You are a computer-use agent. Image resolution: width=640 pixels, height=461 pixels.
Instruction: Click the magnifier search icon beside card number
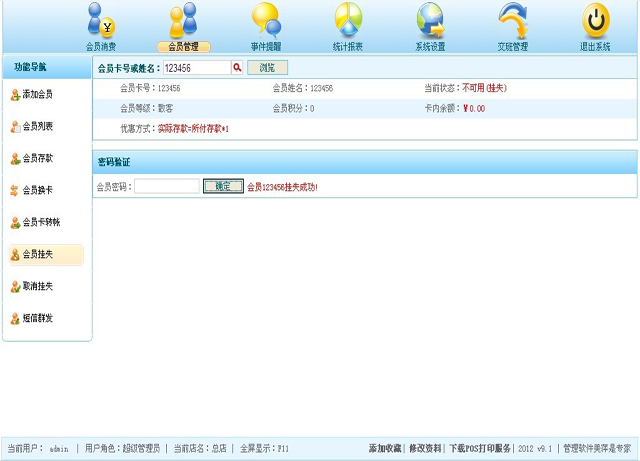tap(238, 68)
